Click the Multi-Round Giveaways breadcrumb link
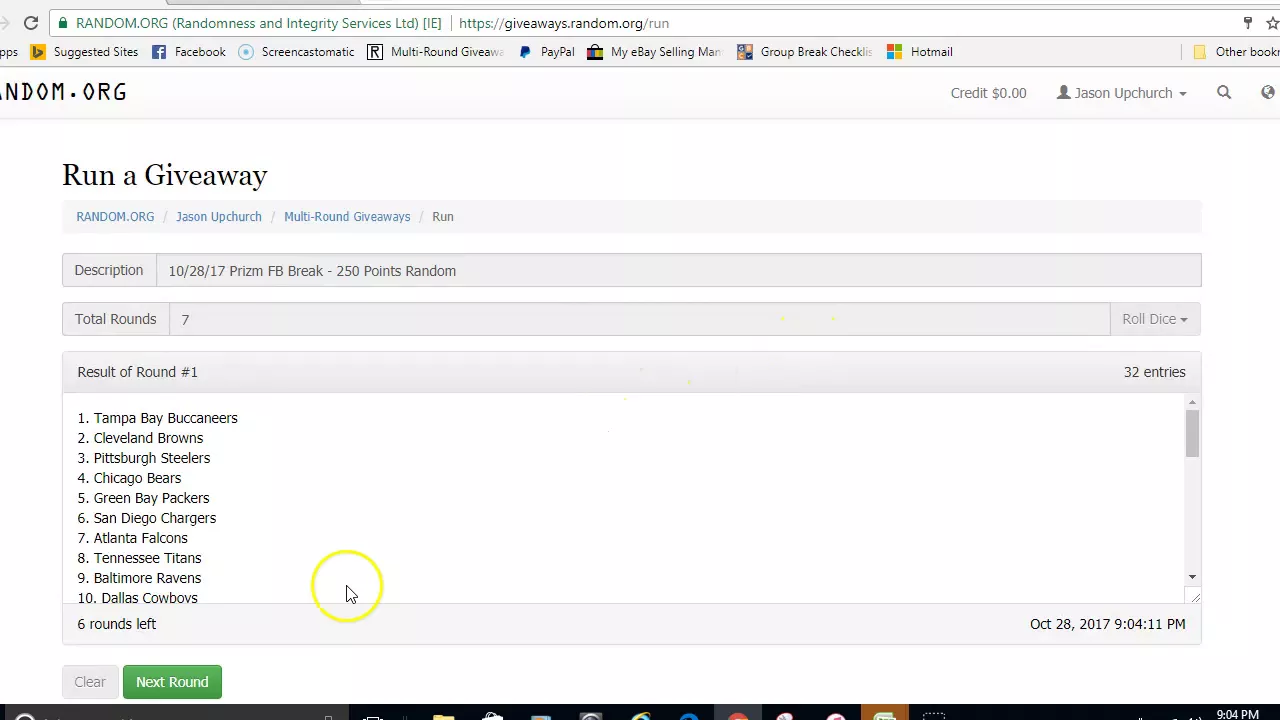The image size is (1280, 720). pos(347,216)
